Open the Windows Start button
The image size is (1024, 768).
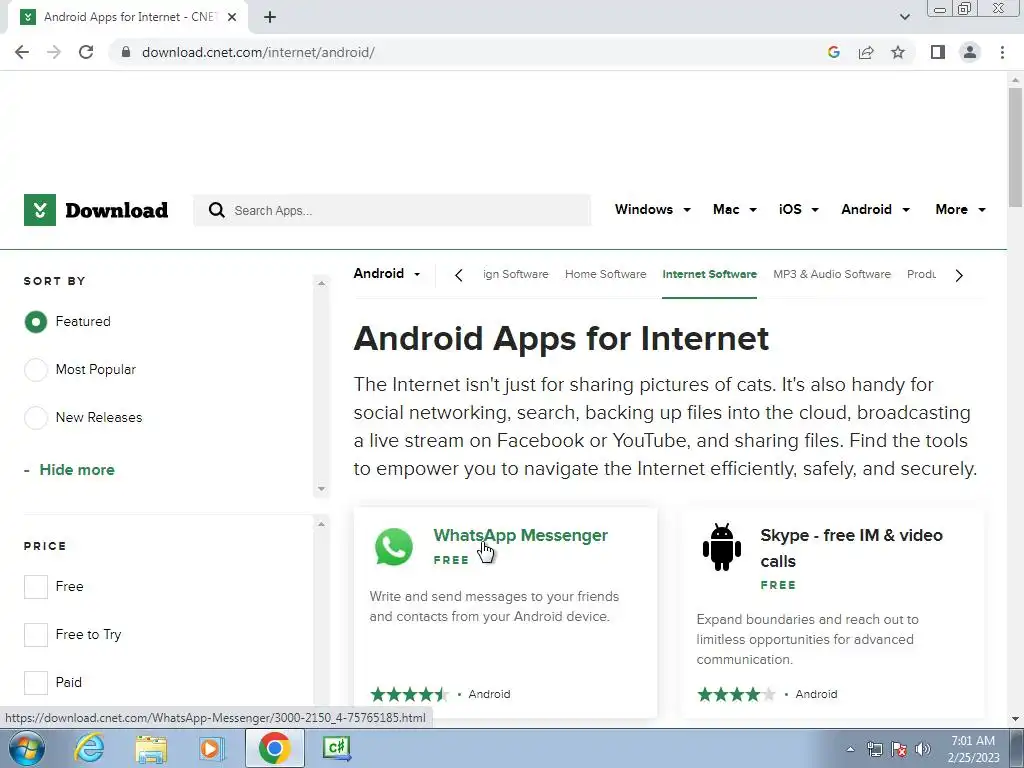(27, 748)
